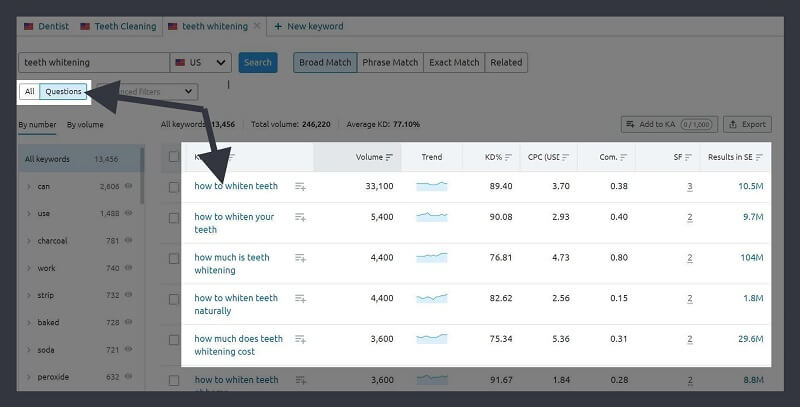Open the Advanced filters dropdown
Screen dimensions: 800x407
tap(147, 91)
